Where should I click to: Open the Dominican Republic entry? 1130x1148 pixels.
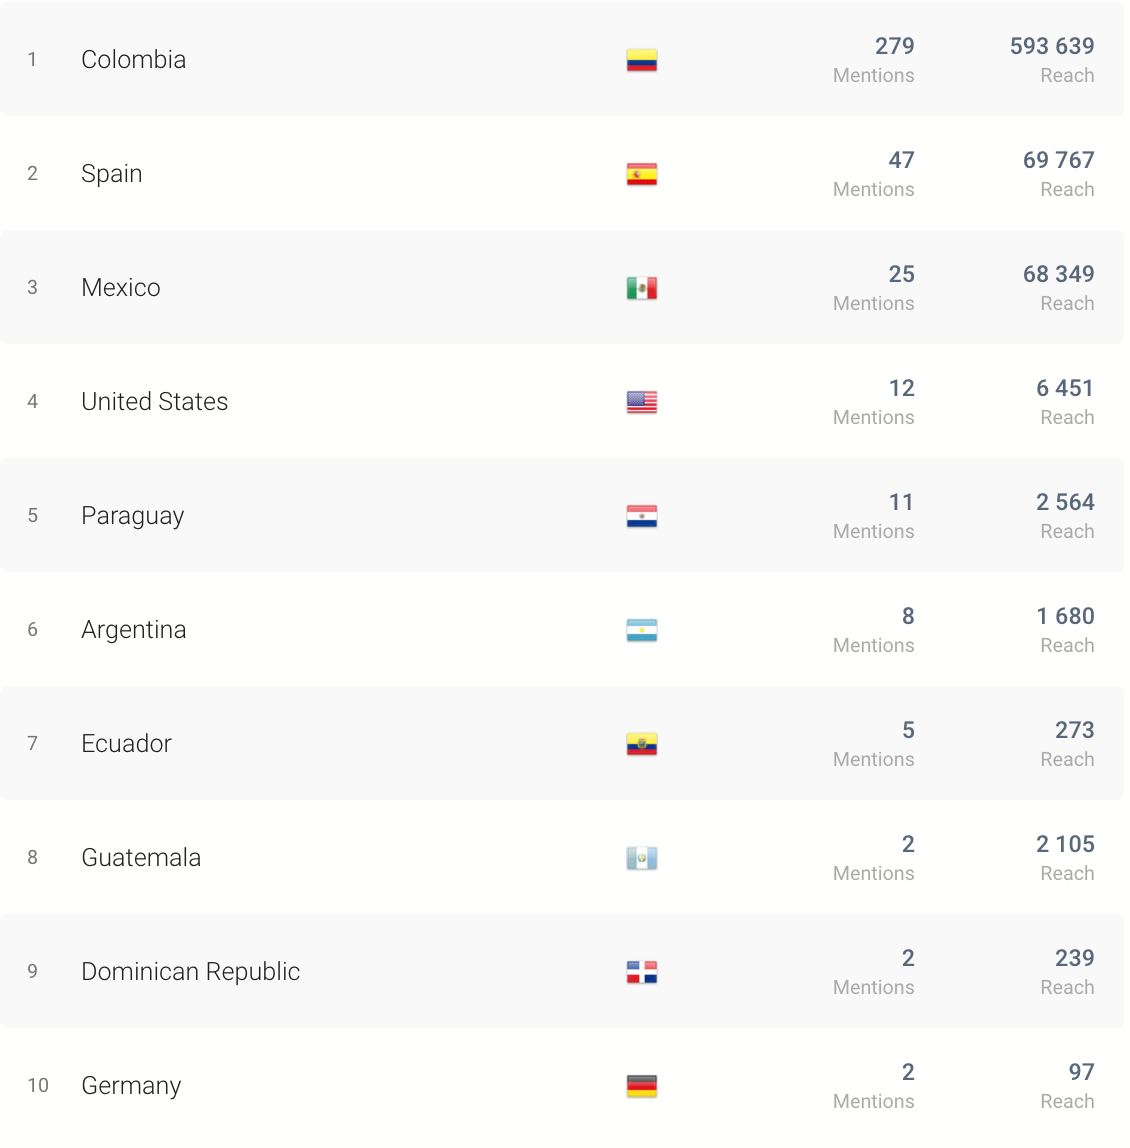tap(190, 972)
